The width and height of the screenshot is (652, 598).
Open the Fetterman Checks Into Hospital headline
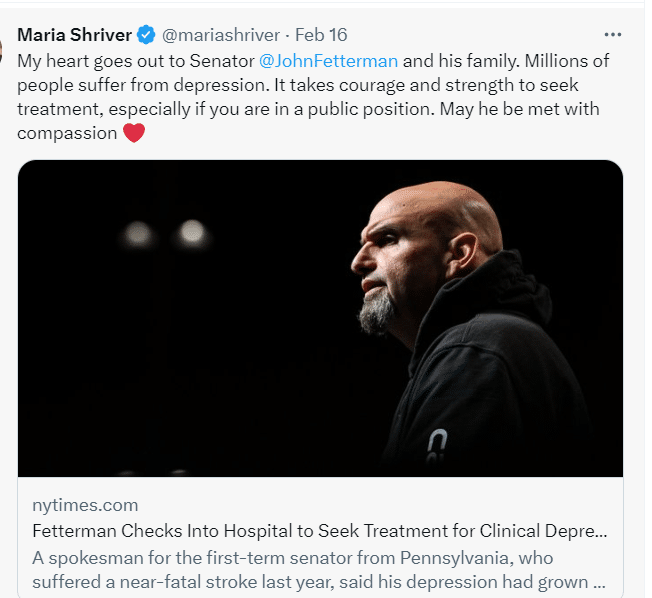click(319, 530)
